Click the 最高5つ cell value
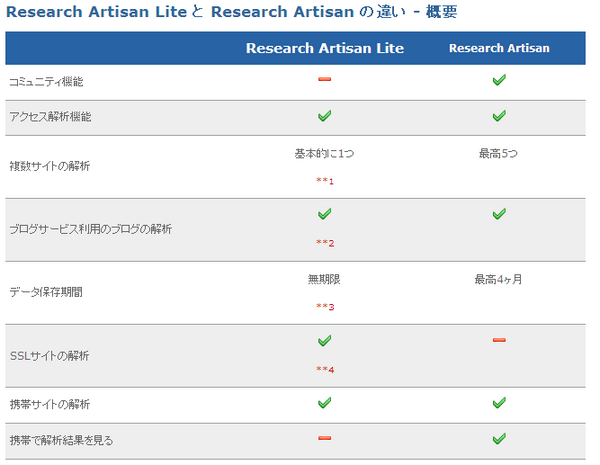This screenshot has height=465, width=600. point(498,153)
